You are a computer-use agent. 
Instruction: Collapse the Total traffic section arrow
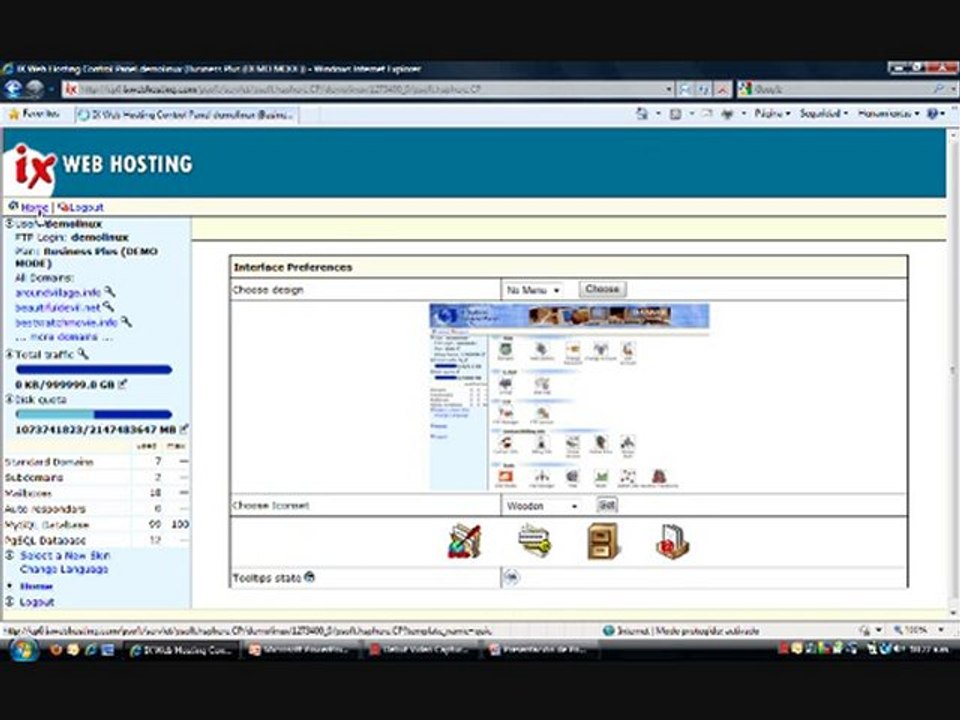coord(9,354)
